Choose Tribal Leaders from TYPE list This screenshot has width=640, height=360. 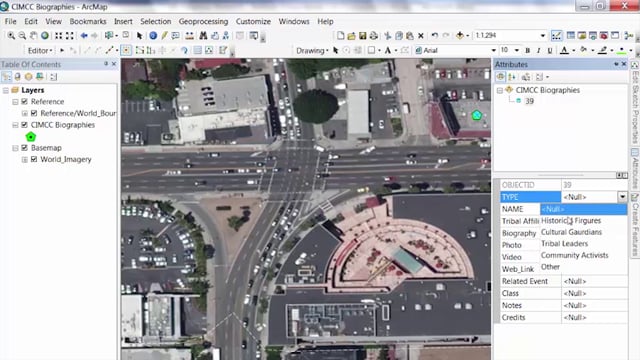tap(584, 244)
